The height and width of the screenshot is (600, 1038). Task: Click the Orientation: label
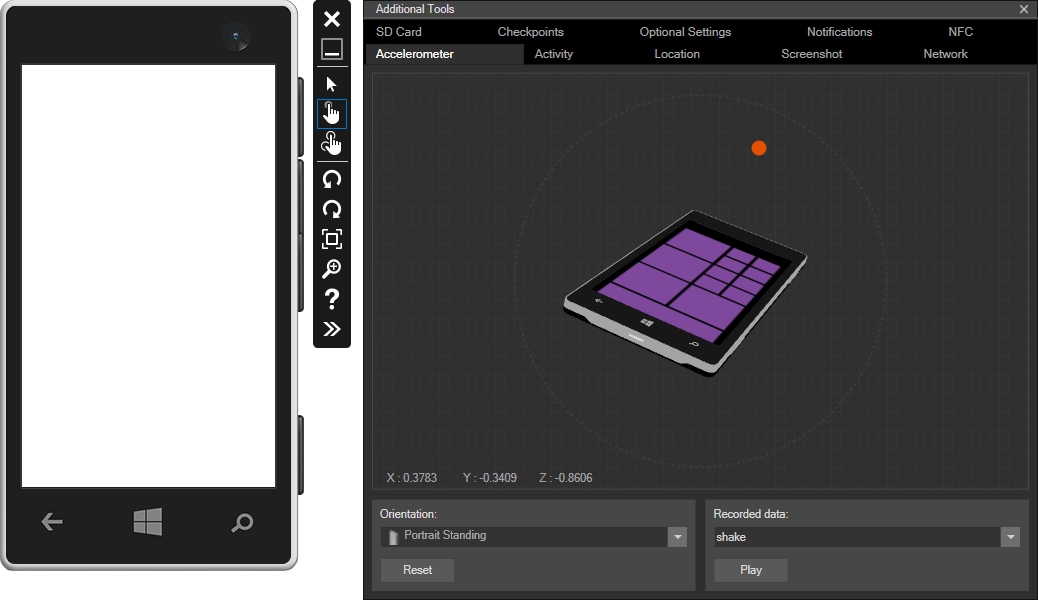click(x=408, y=514)
